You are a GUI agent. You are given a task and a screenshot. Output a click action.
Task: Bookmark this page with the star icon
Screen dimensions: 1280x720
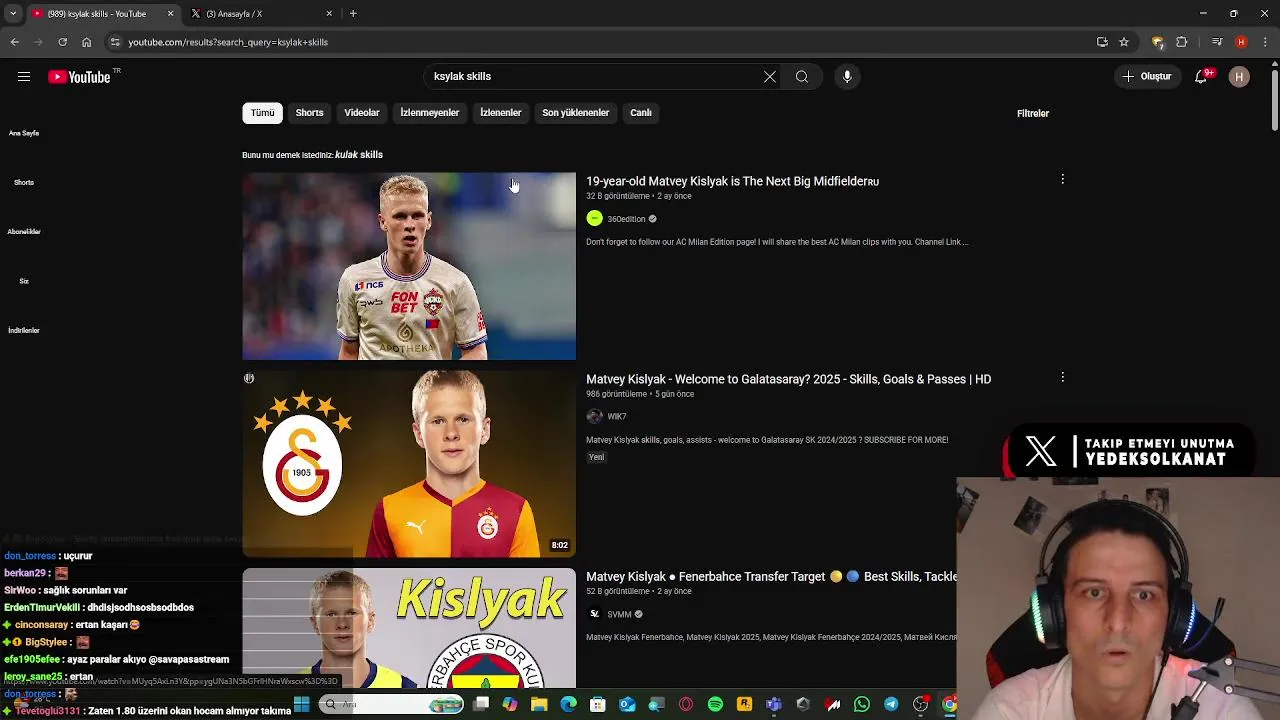click(1124, 42)
